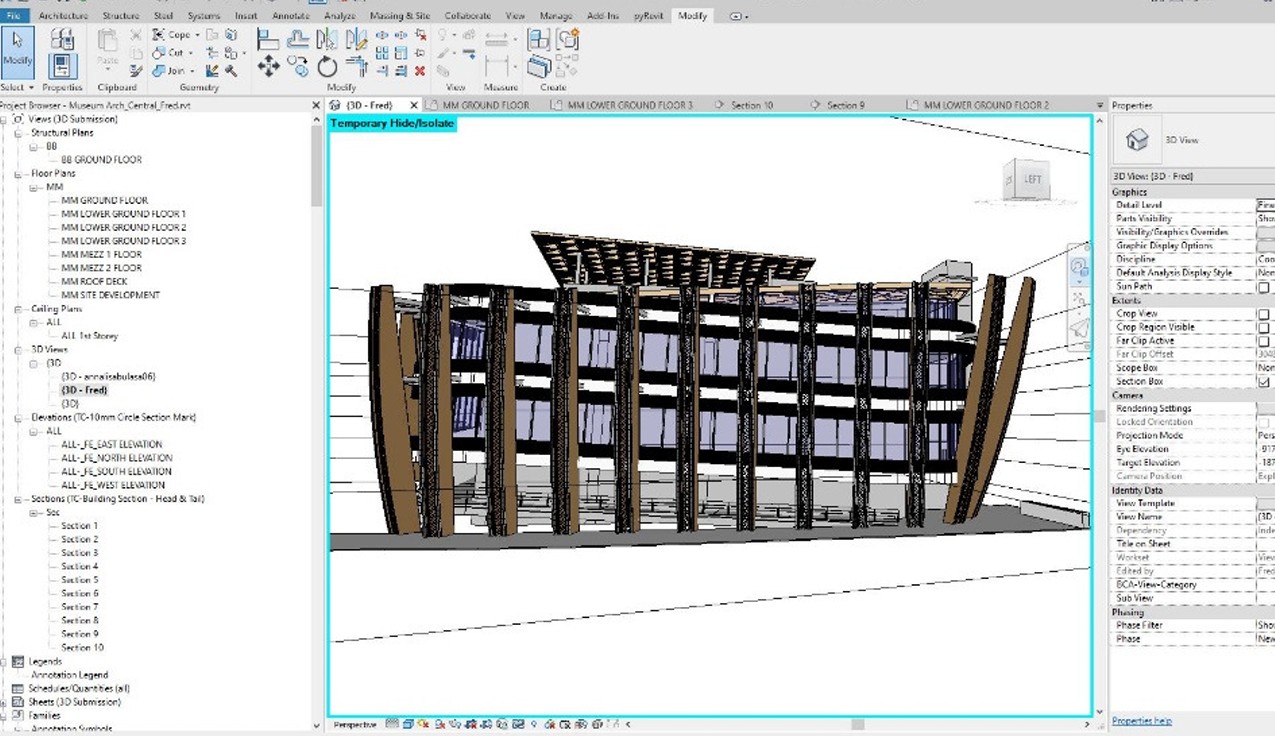Switch to the Section 10 view tab
The image size is (1275, 736).
(751, 105)
